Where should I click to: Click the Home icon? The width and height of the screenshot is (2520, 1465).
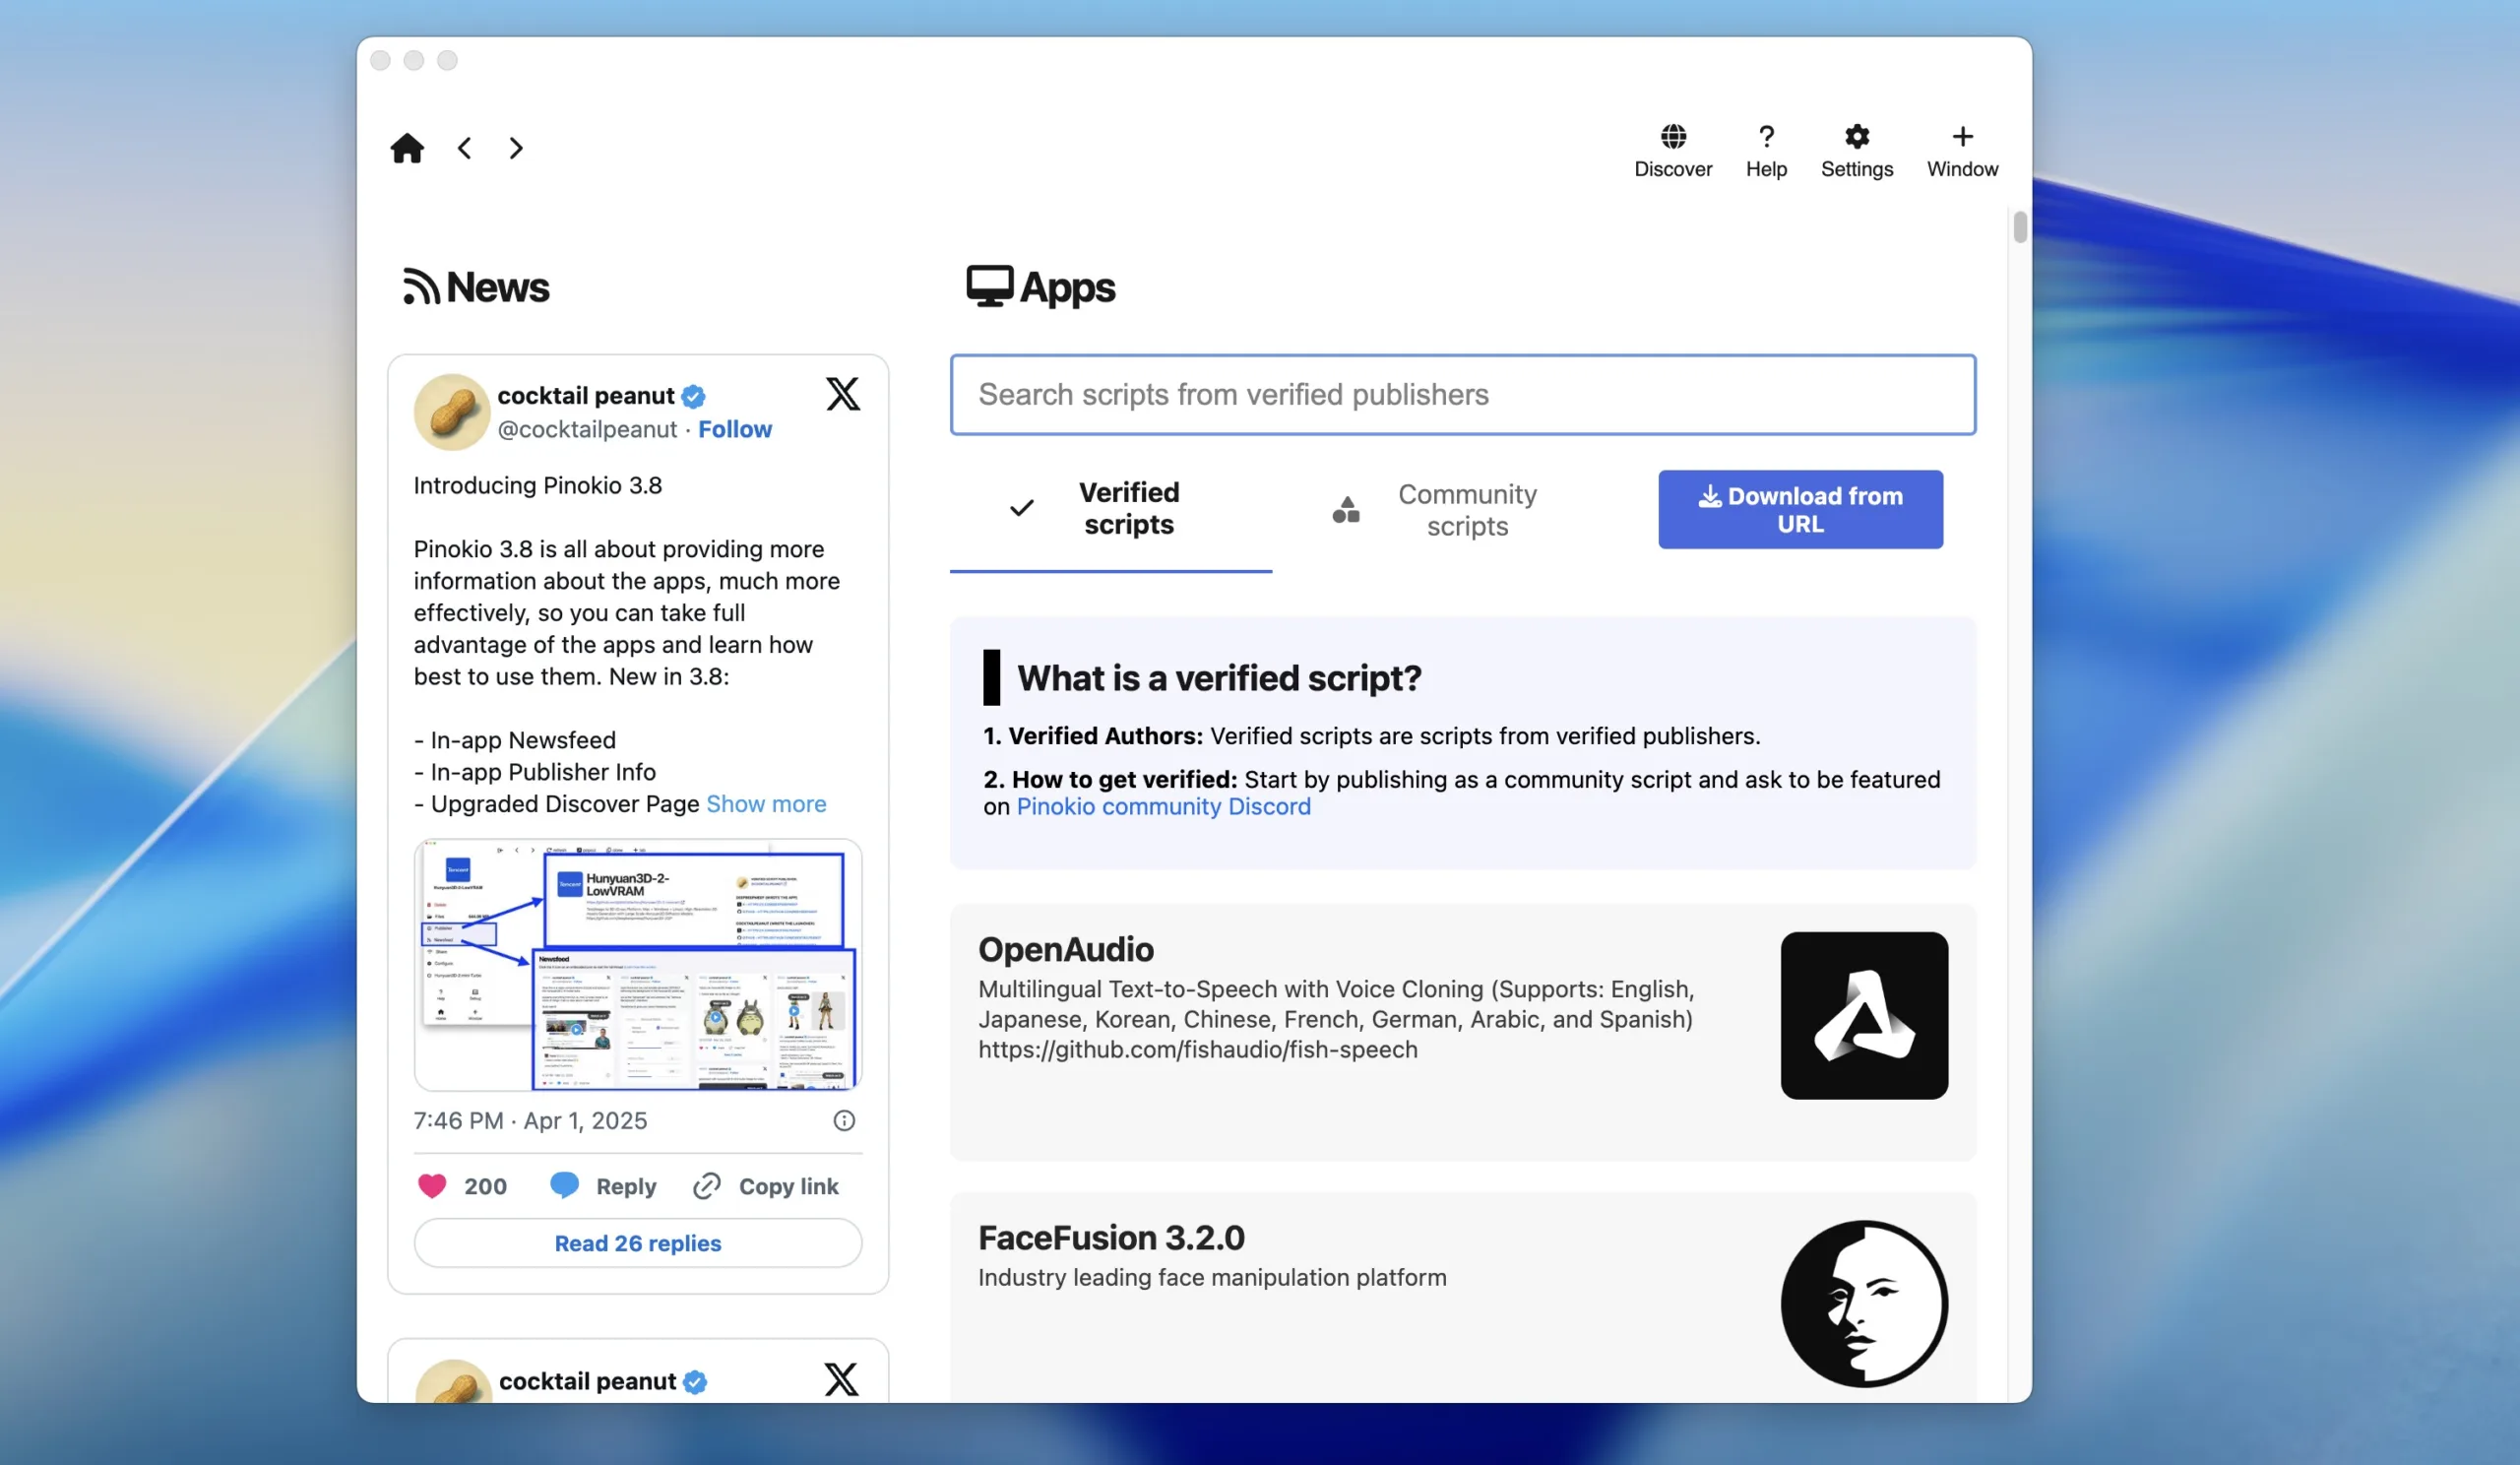coord(406,148)
